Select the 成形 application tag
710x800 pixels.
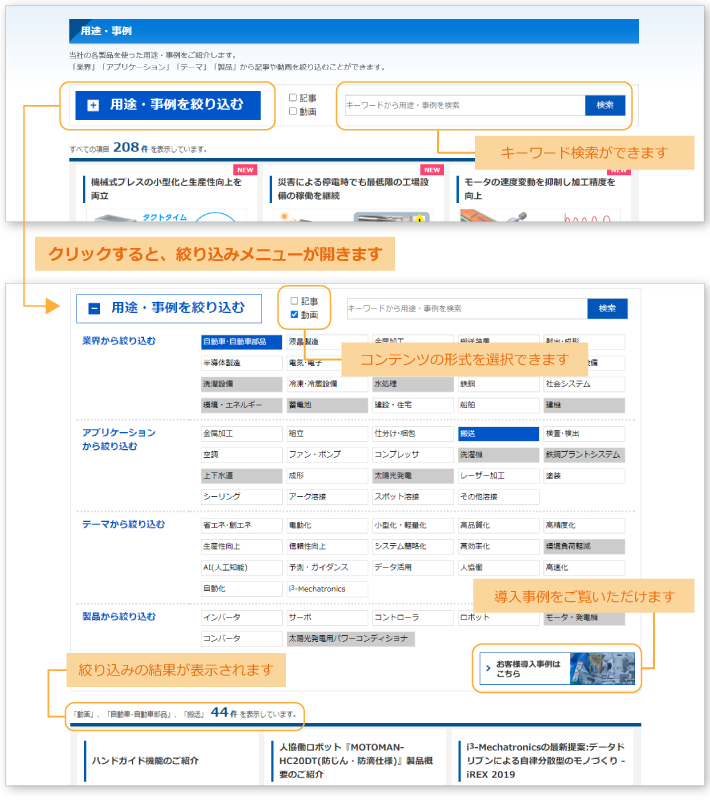tap(327, 476)
